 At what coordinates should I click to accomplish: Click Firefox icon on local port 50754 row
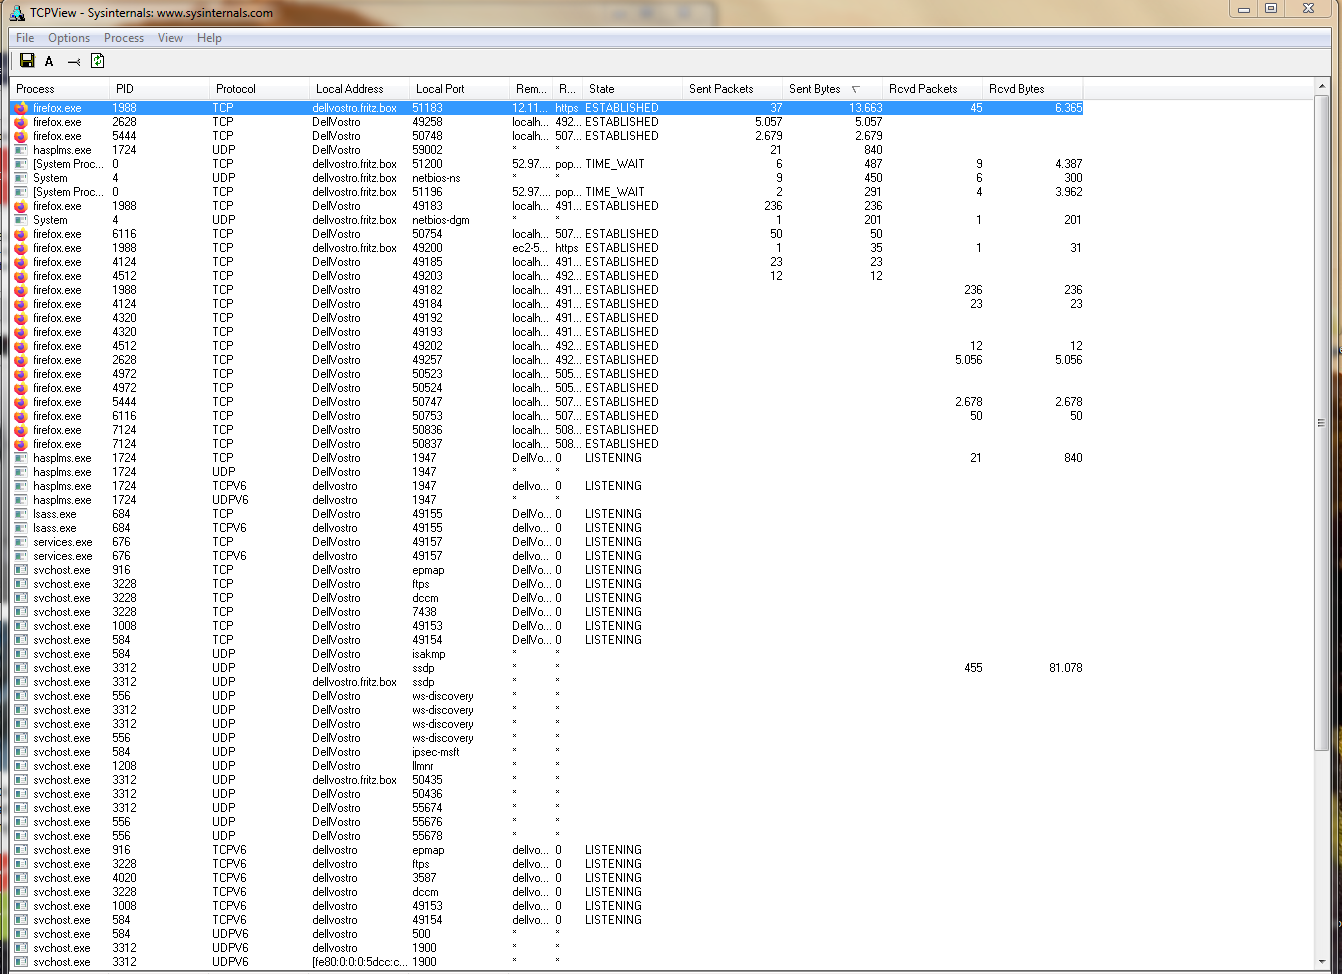tap(21, 234)
